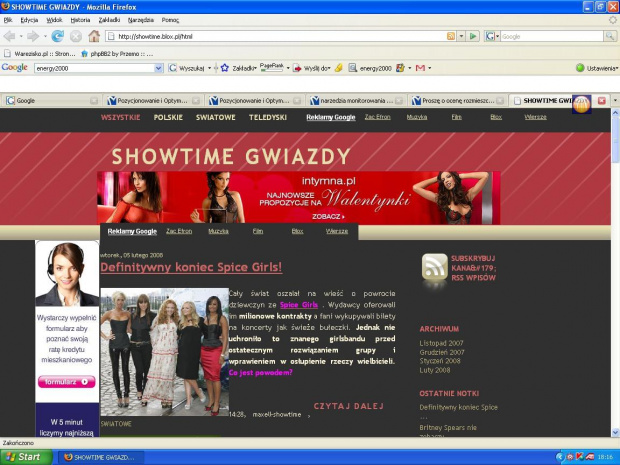Viewport: 620px width, 465px height.
Task: Click the Spice Girls article photo
Action: click(x=164, y=352)
